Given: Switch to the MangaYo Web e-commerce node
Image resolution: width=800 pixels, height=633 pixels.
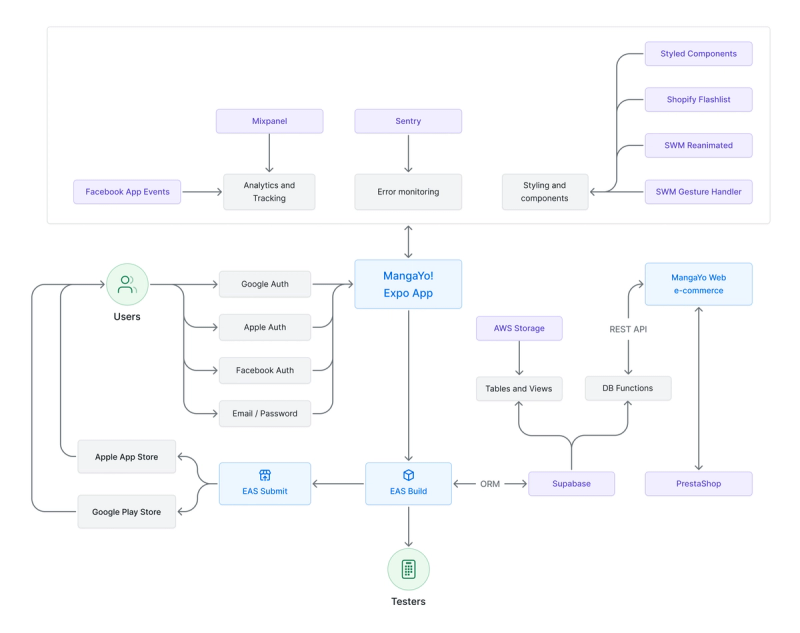Looking at the screenshot, I should pyautogui.click(x=699, y=284).
